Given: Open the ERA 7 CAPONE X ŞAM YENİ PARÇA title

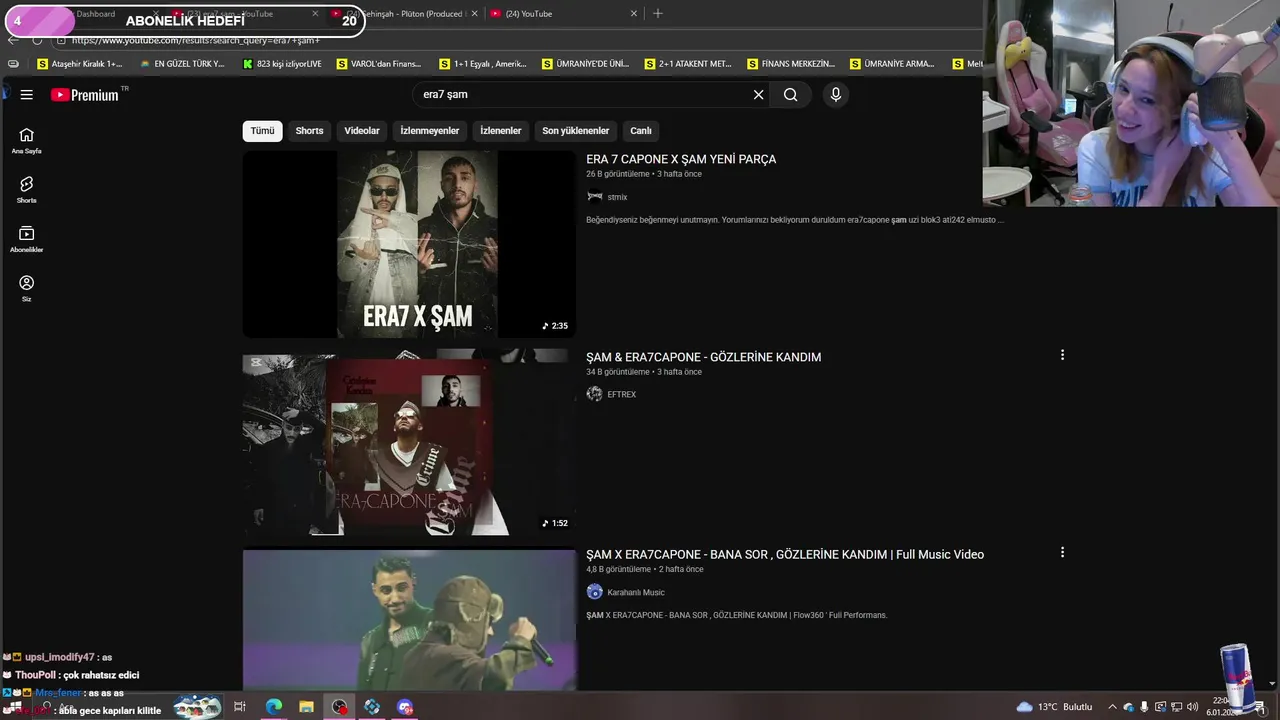Looking at the screenshot, I should pos(681,159).
